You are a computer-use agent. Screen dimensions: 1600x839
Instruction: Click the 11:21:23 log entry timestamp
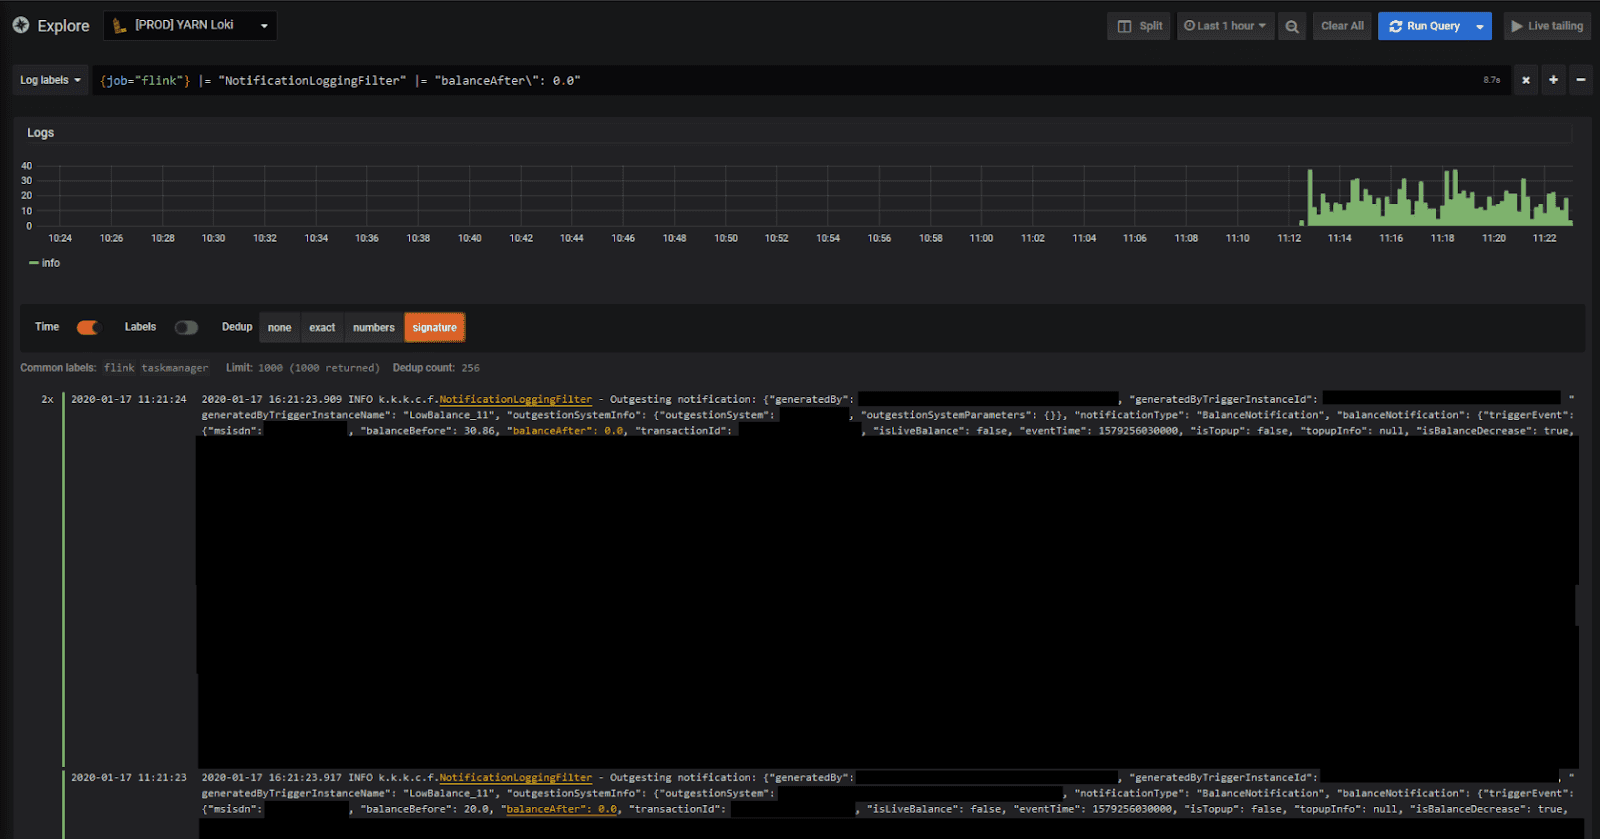(129, 777)
